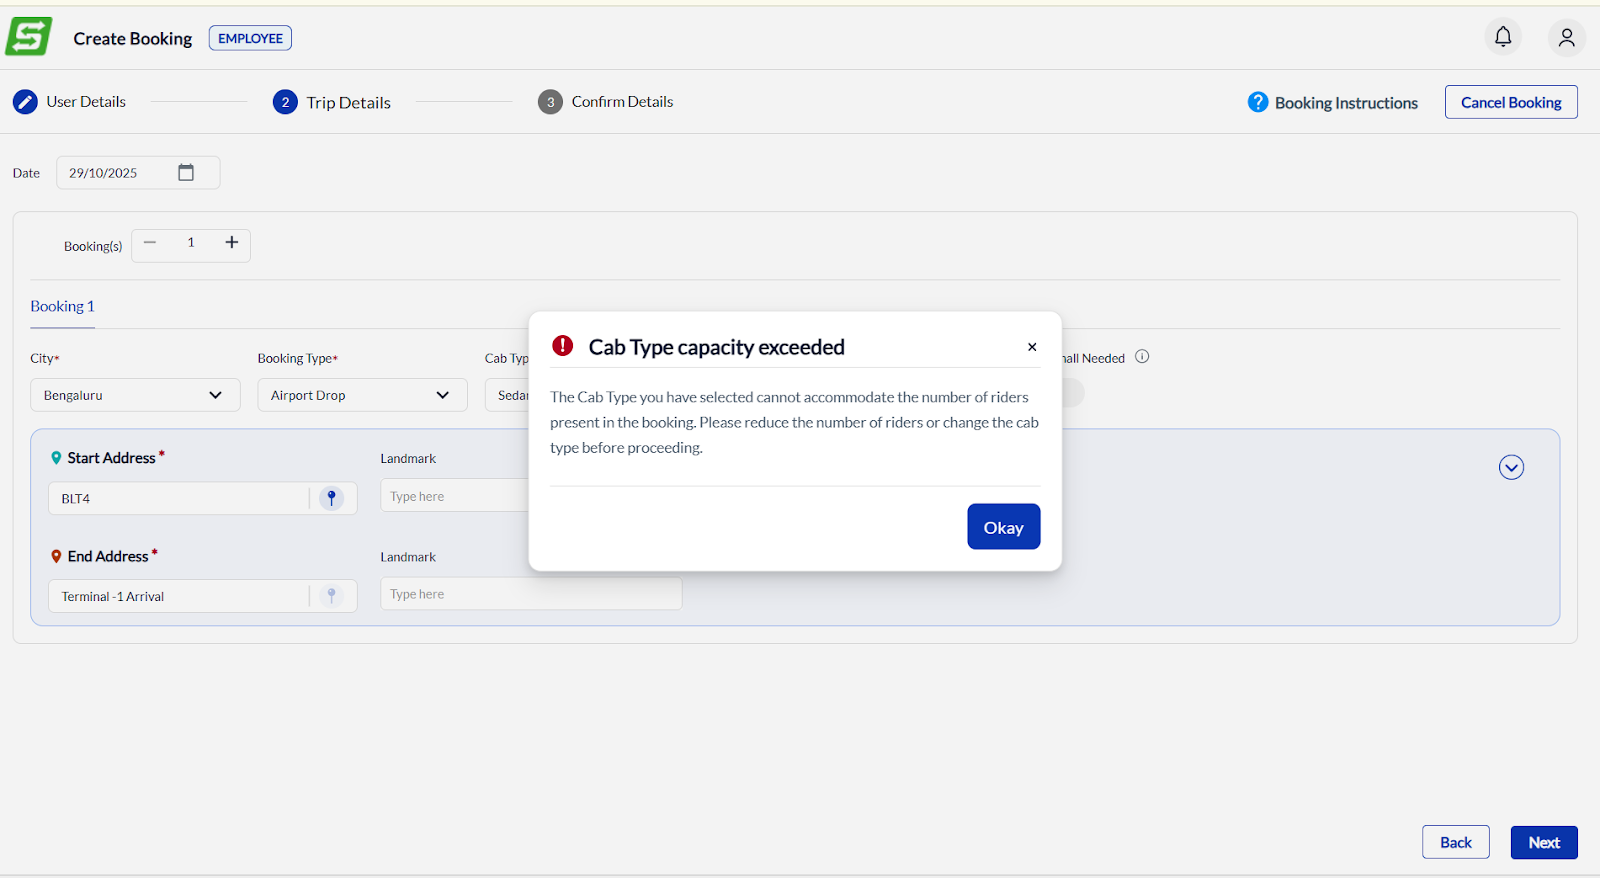
Task: Click the green S app logo
Action: (28, 37)
